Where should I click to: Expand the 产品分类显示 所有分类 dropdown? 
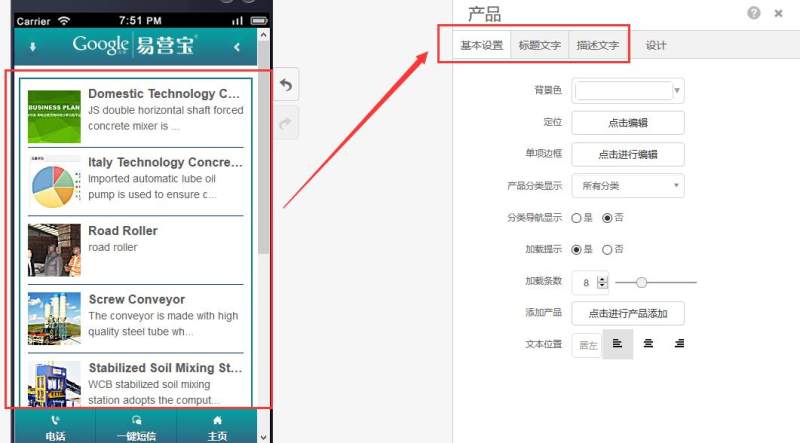coord(628,186)
